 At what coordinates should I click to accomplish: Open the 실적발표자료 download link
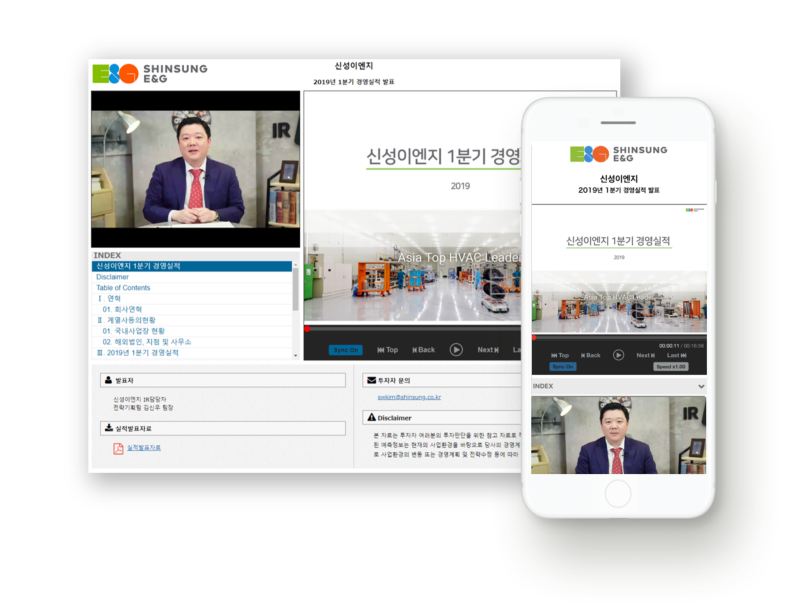144,448
